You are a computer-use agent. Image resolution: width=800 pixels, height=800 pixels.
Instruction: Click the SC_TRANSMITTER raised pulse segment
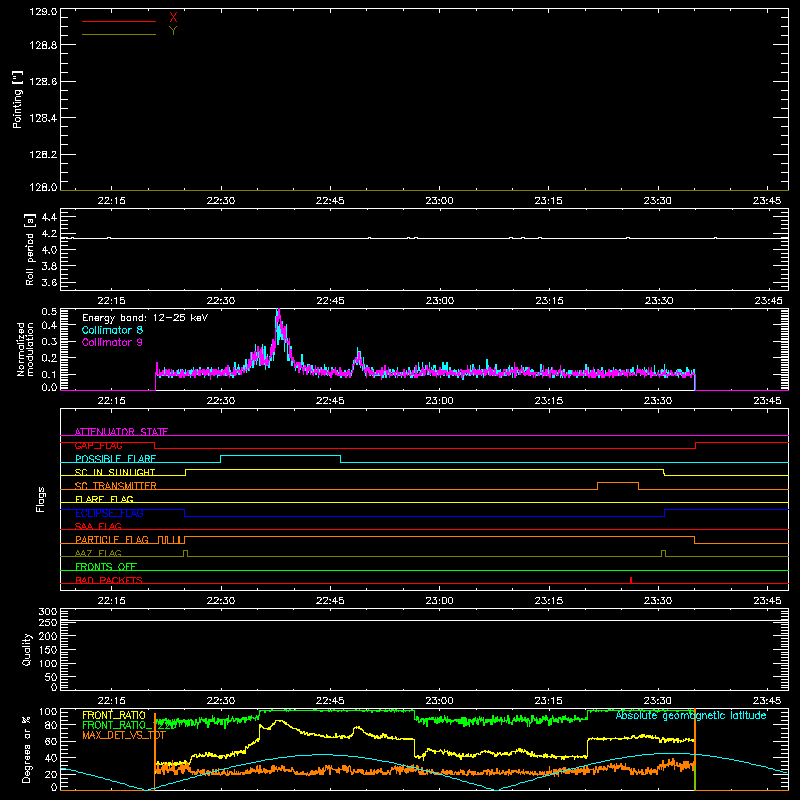click(618, 483)
